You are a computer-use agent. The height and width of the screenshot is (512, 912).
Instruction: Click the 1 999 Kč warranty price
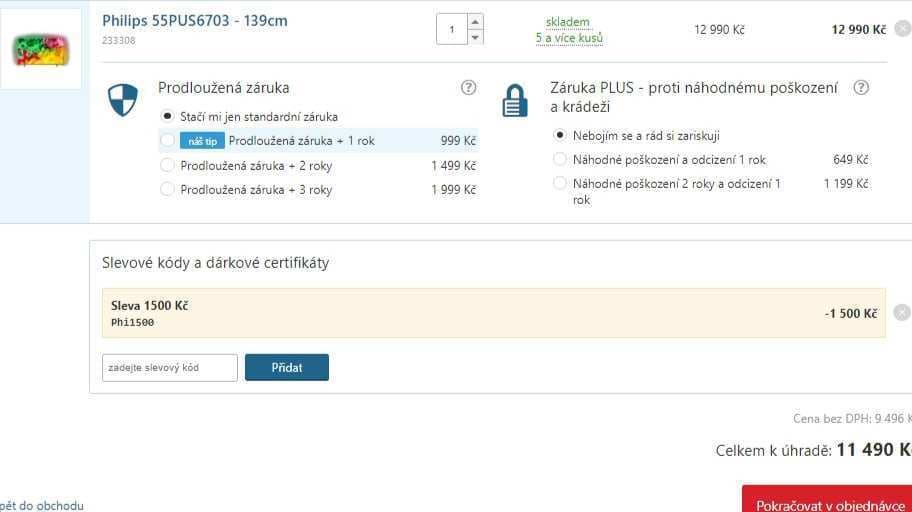(x=454, y=190)
